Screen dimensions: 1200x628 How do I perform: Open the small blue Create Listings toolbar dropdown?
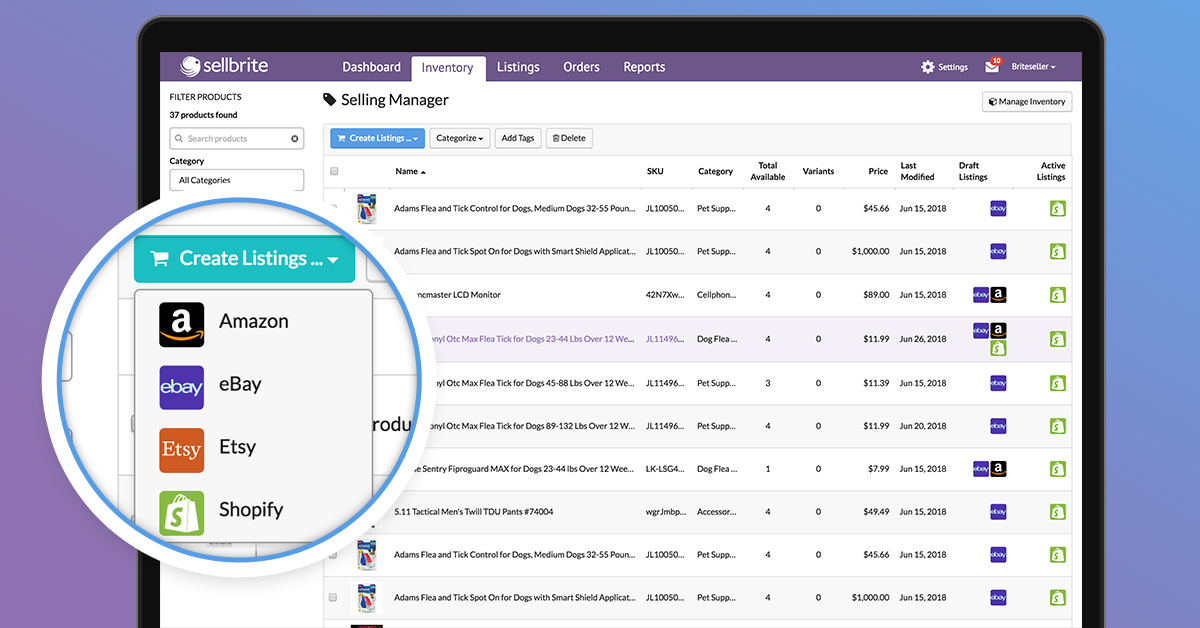point(378,138)
